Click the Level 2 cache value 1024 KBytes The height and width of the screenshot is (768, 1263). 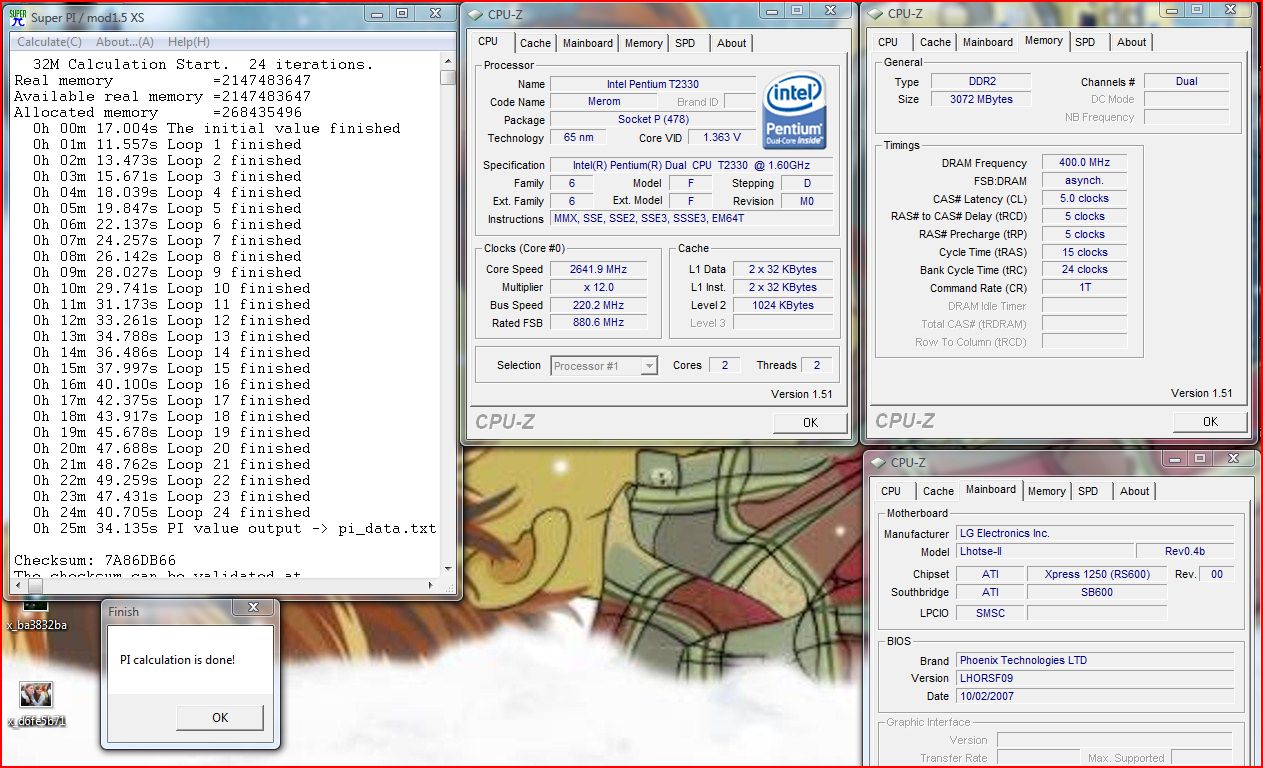(x=782, y=306)
